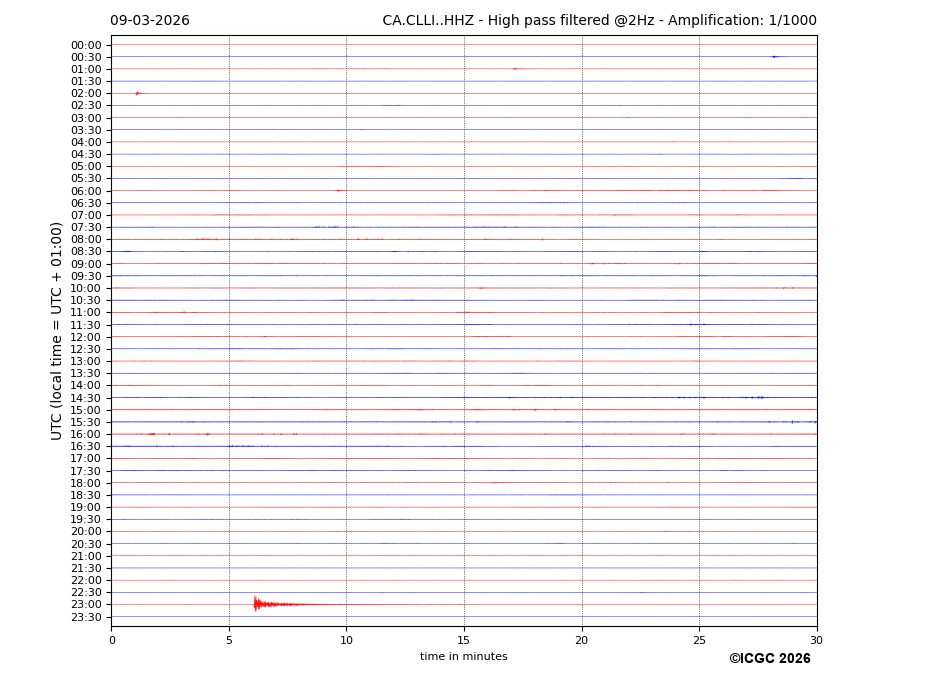Viewport: 927px width, 696px height.
Task: Click the 5 tick on the minutes axis
Action: tap(229, 640)
